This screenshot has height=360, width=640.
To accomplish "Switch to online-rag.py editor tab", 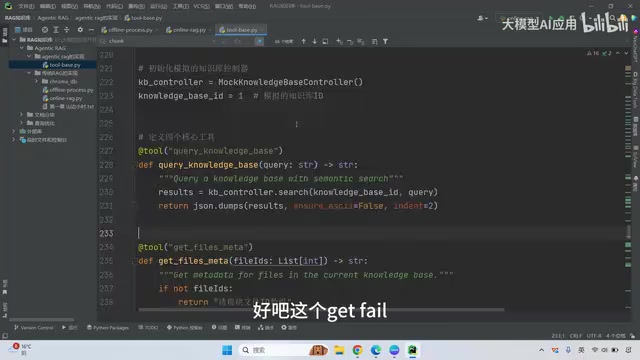I will 189,30.
